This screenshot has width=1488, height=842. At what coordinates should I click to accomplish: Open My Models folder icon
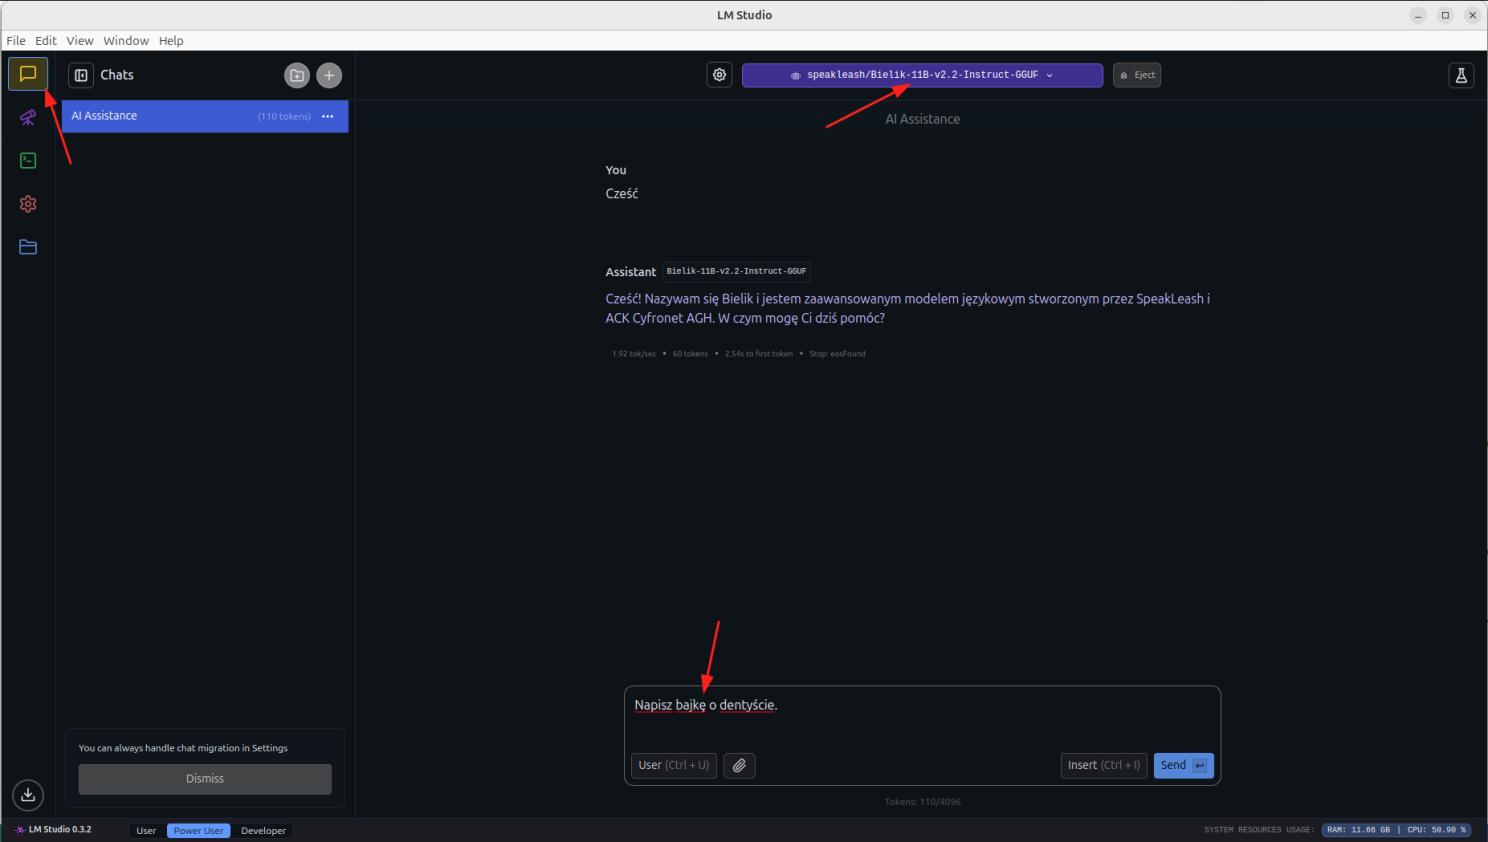click(x=28, y=247)
